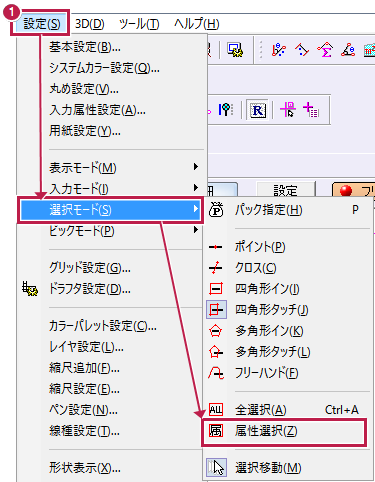Image resolution: width=375 pixels, height=482 pixels.
Task: Click the red diamond shape toolbar icon
Action: pyautogui.click(x=302, y=50)
